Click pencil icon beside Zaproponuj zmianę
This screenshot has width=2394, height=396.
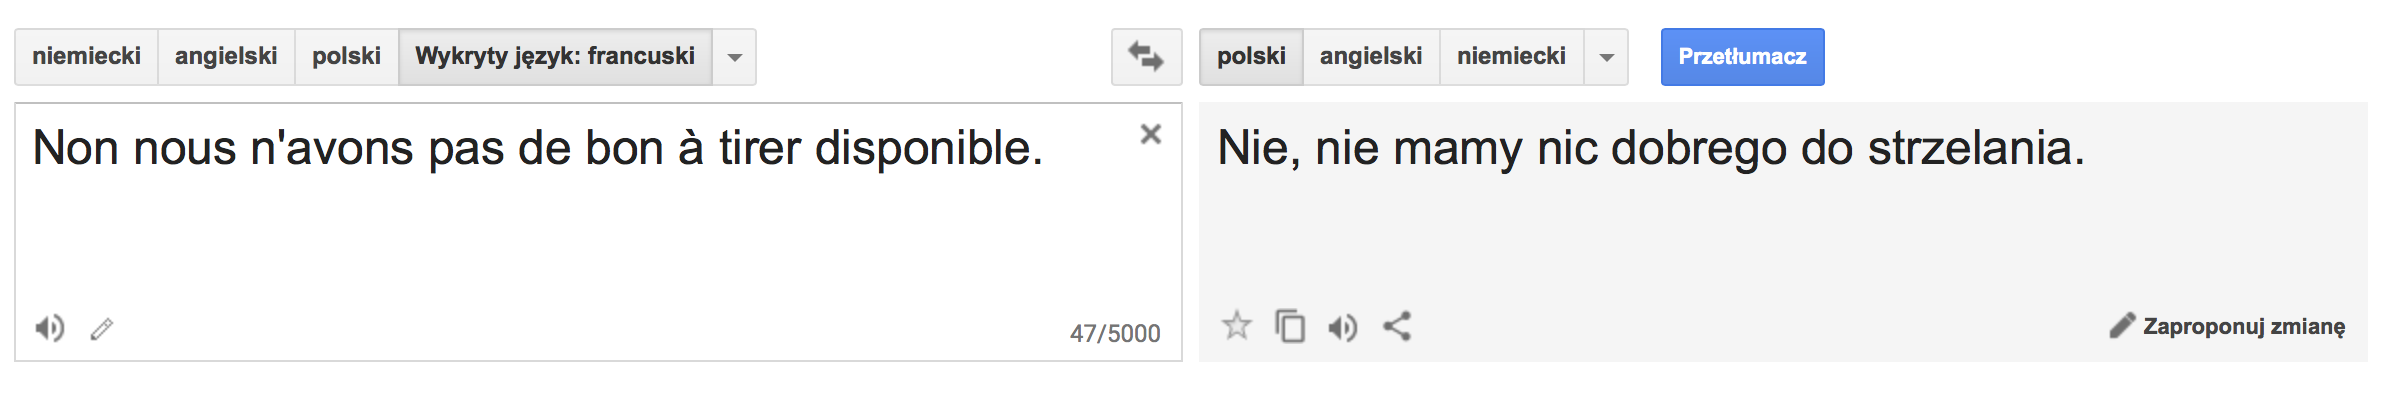[2122, 326]
